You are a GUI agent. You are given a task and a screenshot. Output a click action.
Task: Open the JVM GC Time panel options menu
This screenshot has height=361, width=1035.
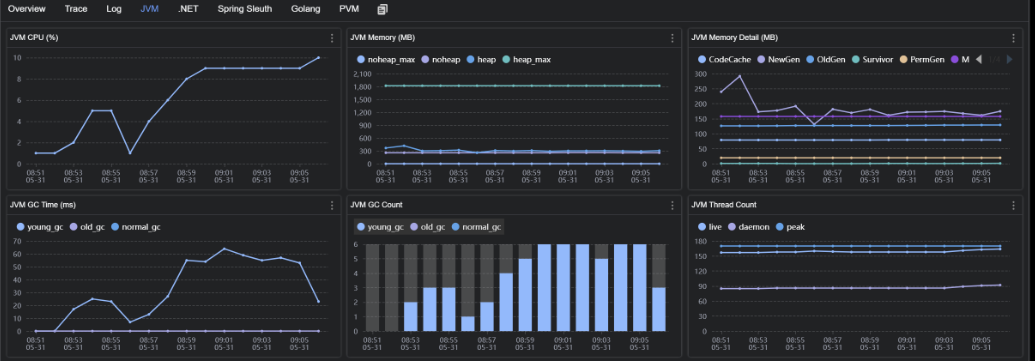[x=331, y=205]
